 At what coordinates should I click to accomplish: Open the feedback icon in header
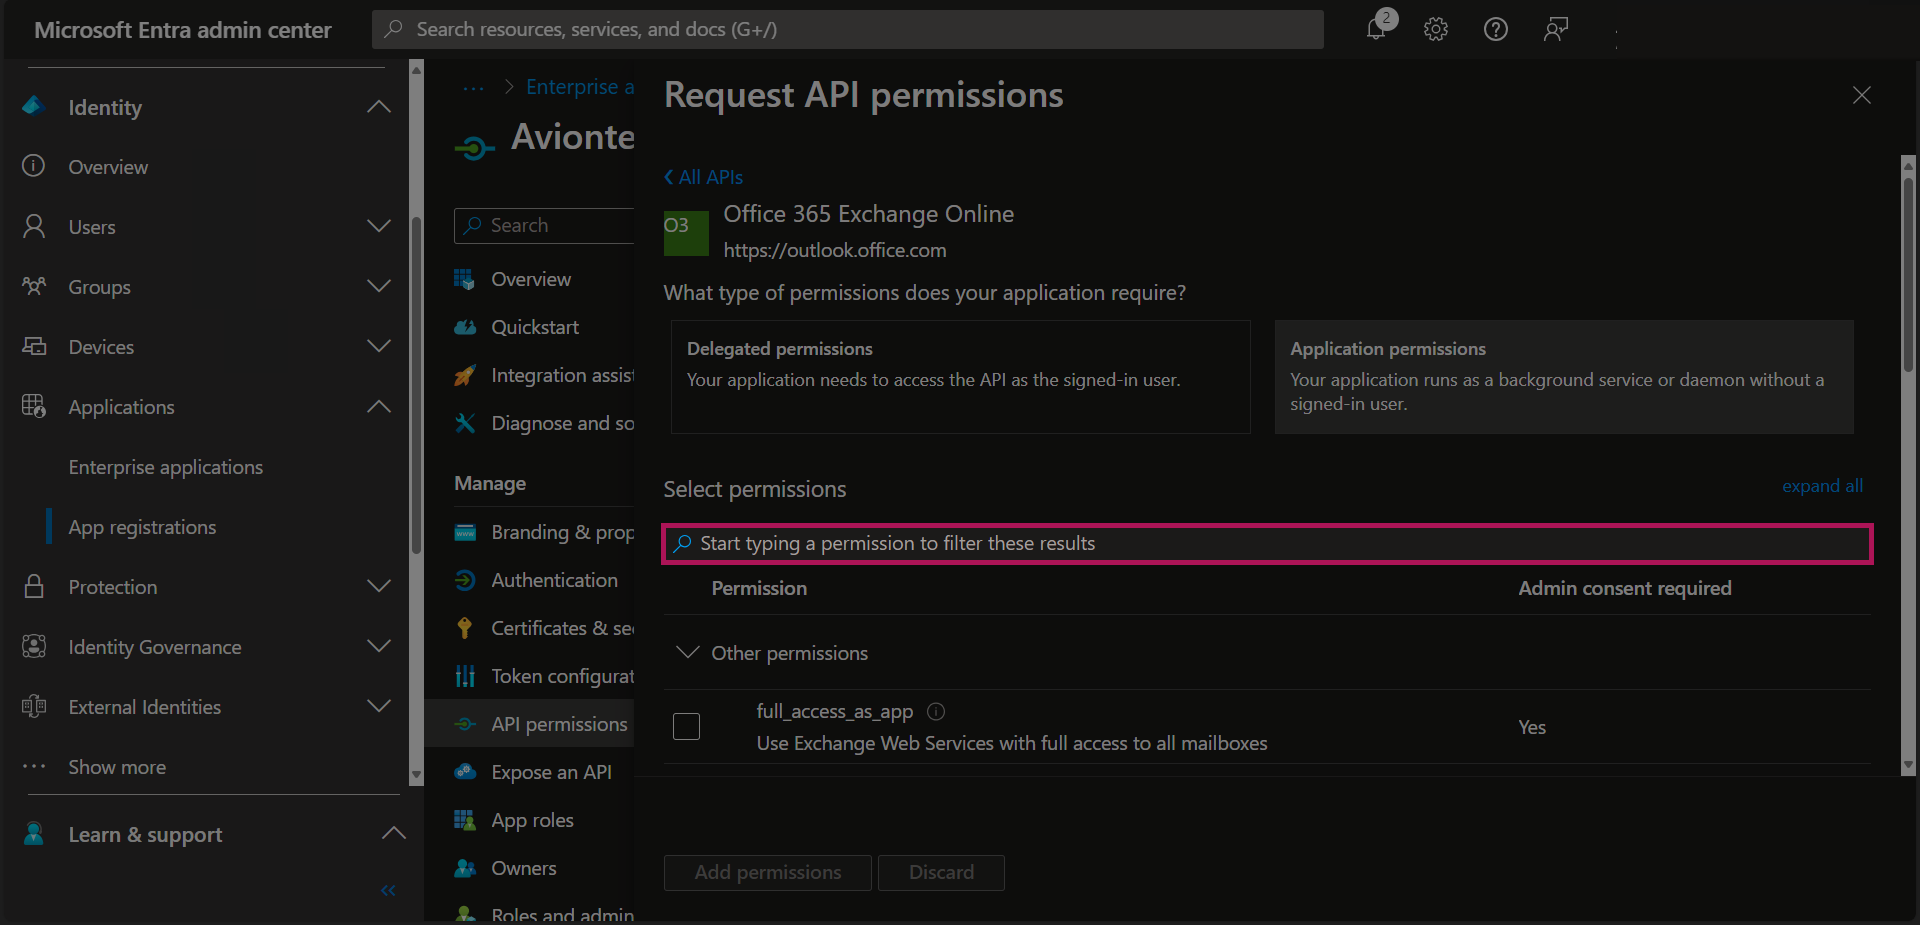[1555, 29]
